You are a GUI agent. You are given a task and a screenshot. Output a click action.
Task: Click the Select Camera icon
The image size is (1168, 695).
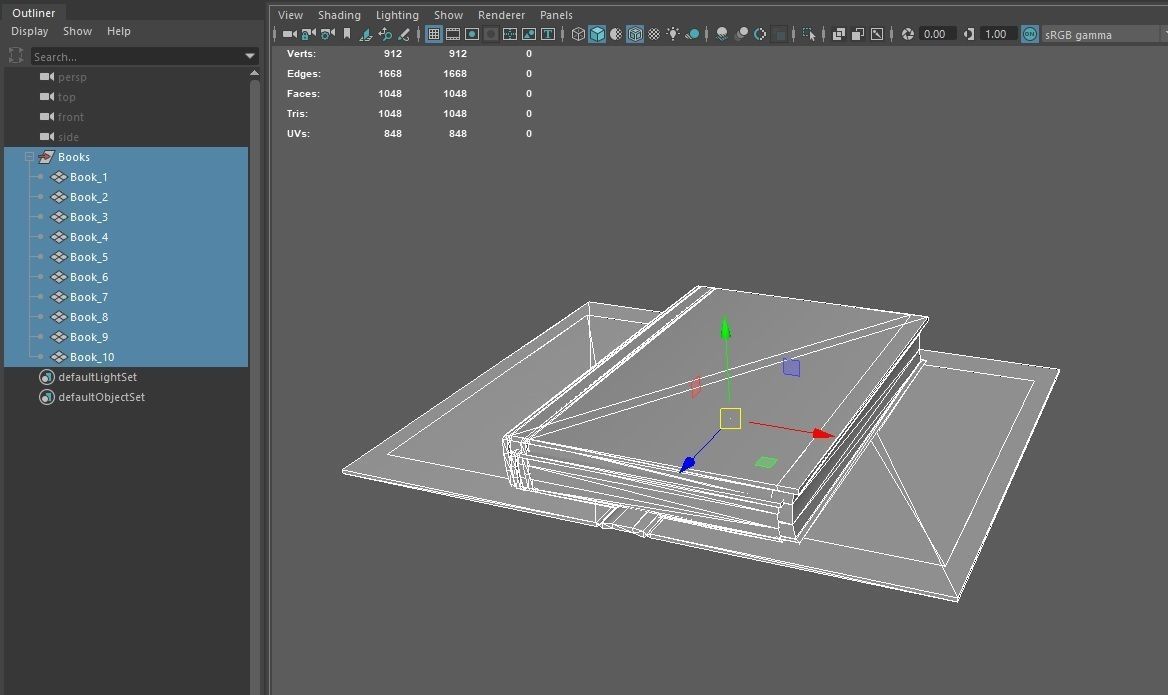coord(290,34)
